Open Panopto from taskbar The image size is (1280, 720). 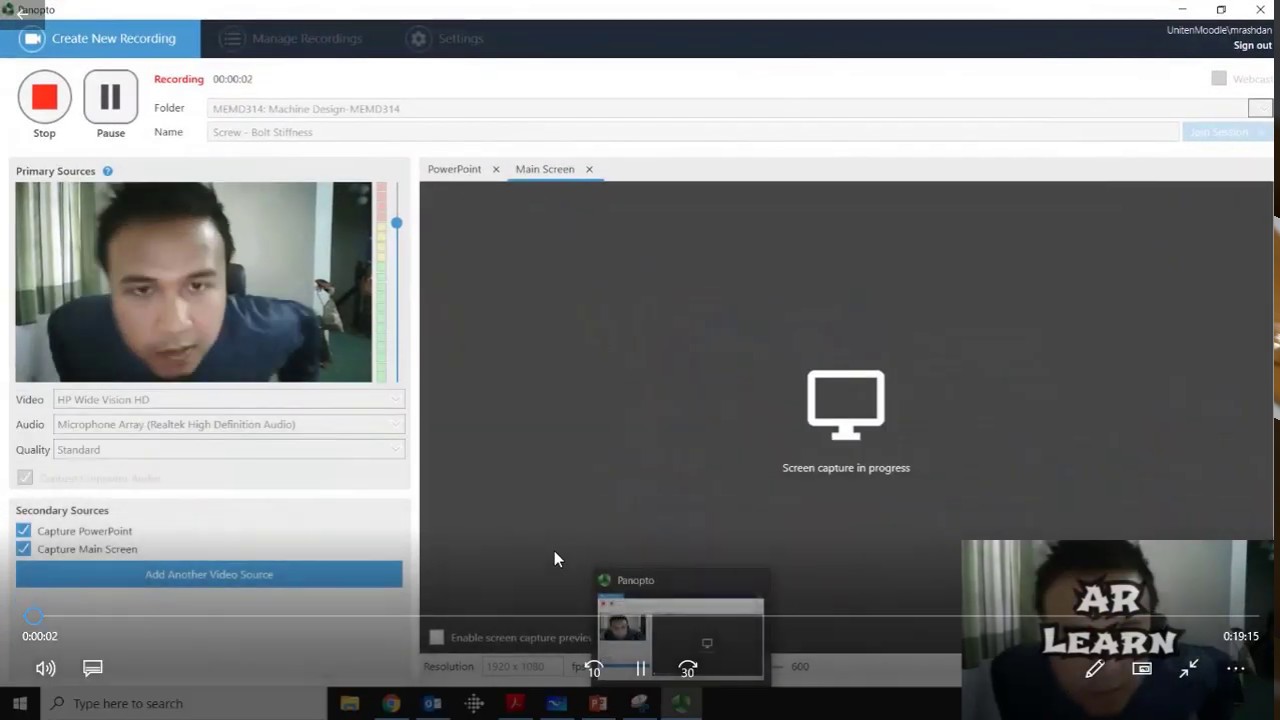681,703
